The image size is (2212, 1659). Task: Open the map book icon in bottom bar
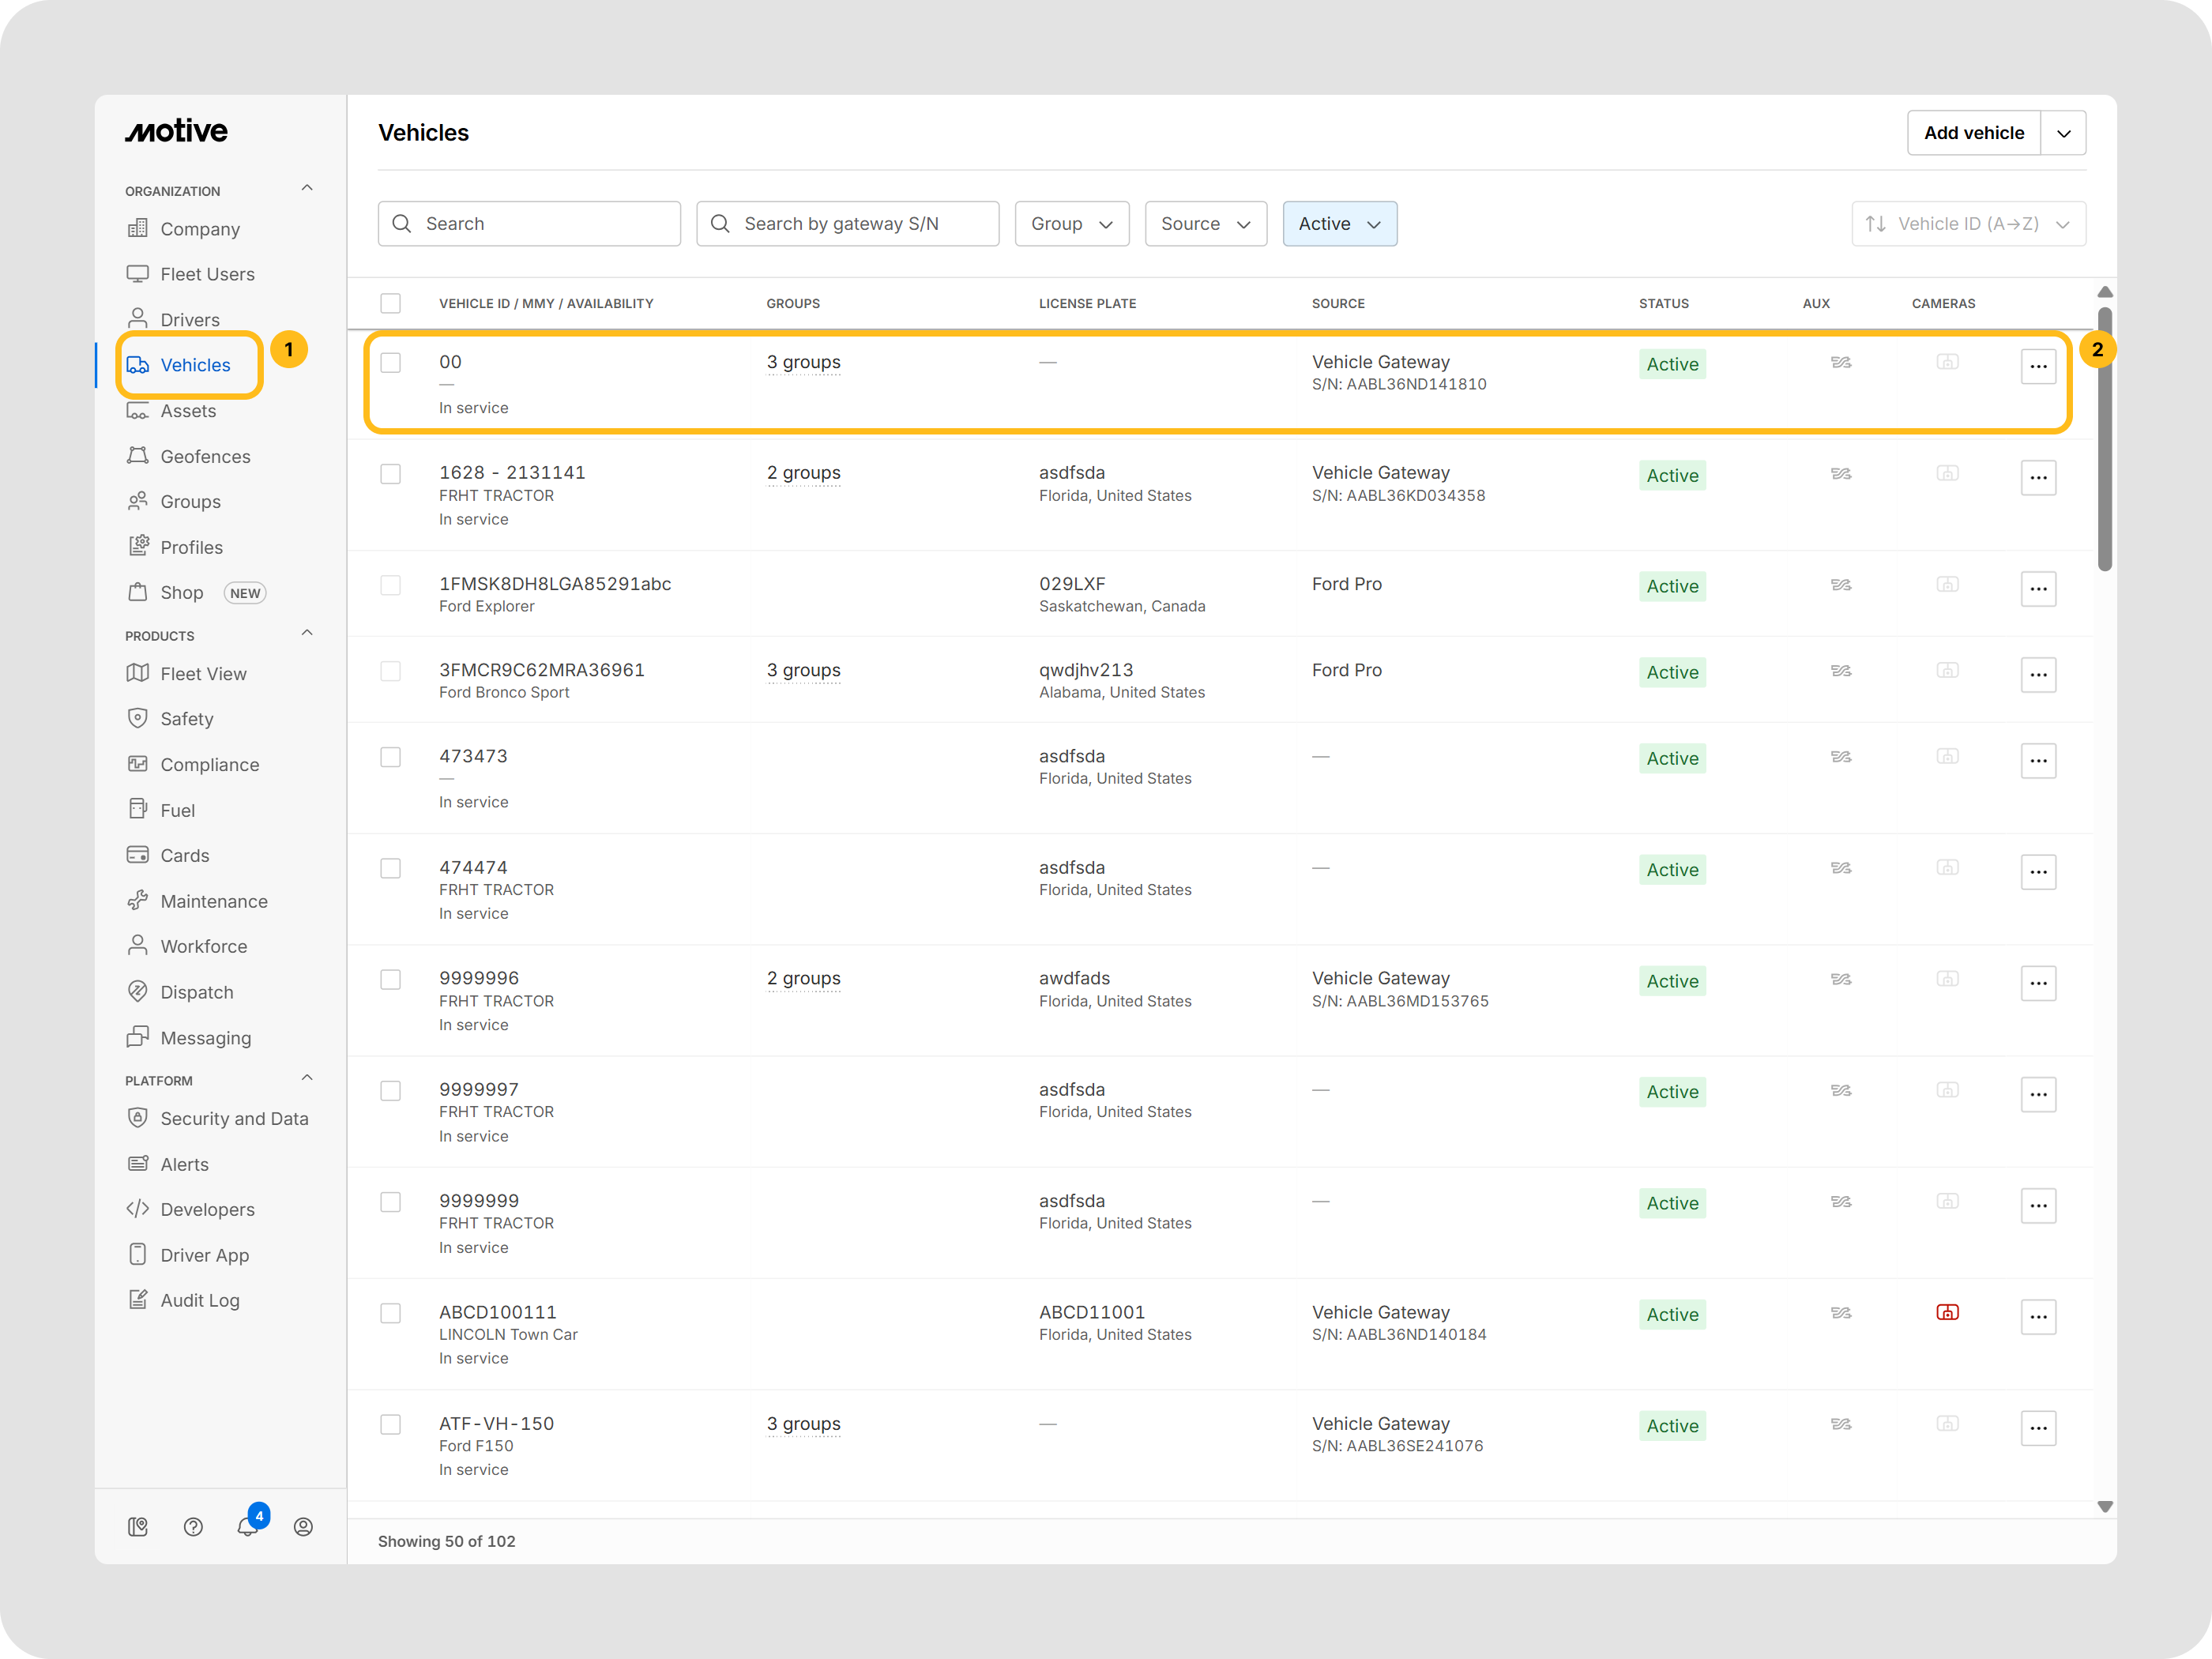(138, 1526)
